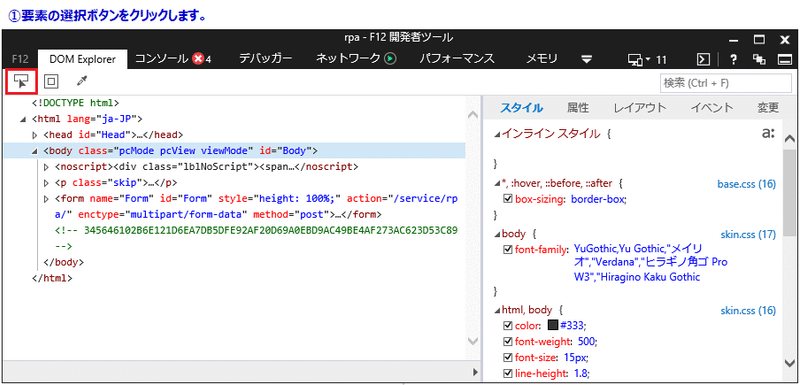Open the F12 tab
Viewport: 800px width, 385px height.
coord(19,60)
